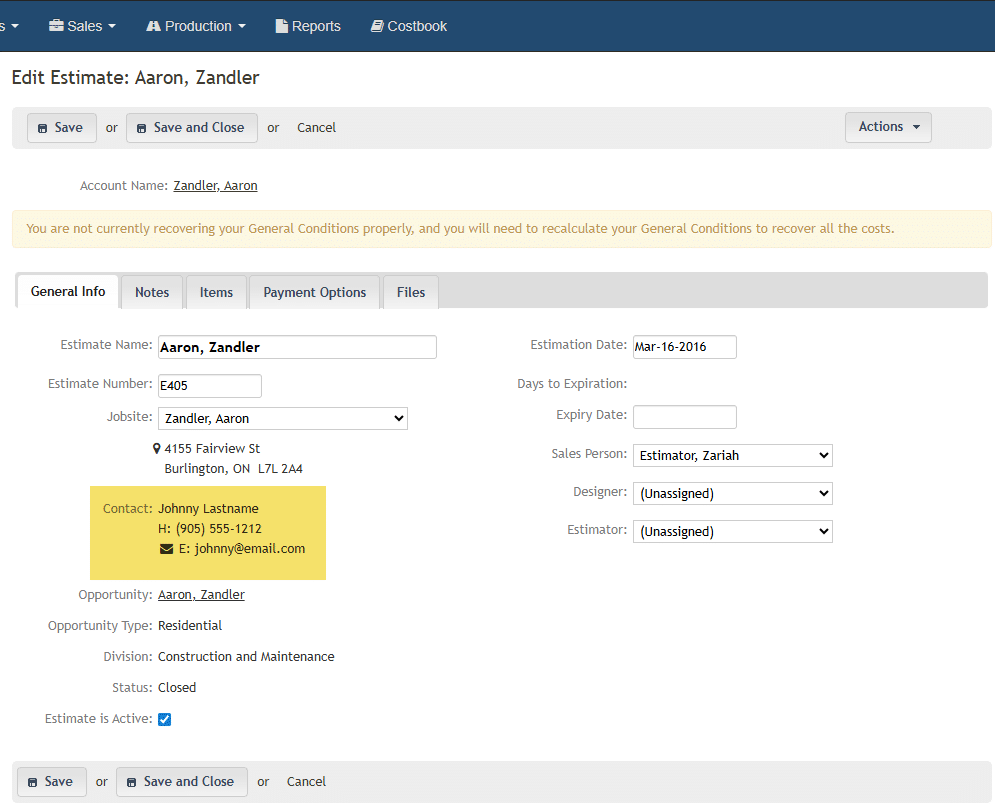Click the Production icon in navbar
This screenshot has height=806, width=995.
coord(153,26)
